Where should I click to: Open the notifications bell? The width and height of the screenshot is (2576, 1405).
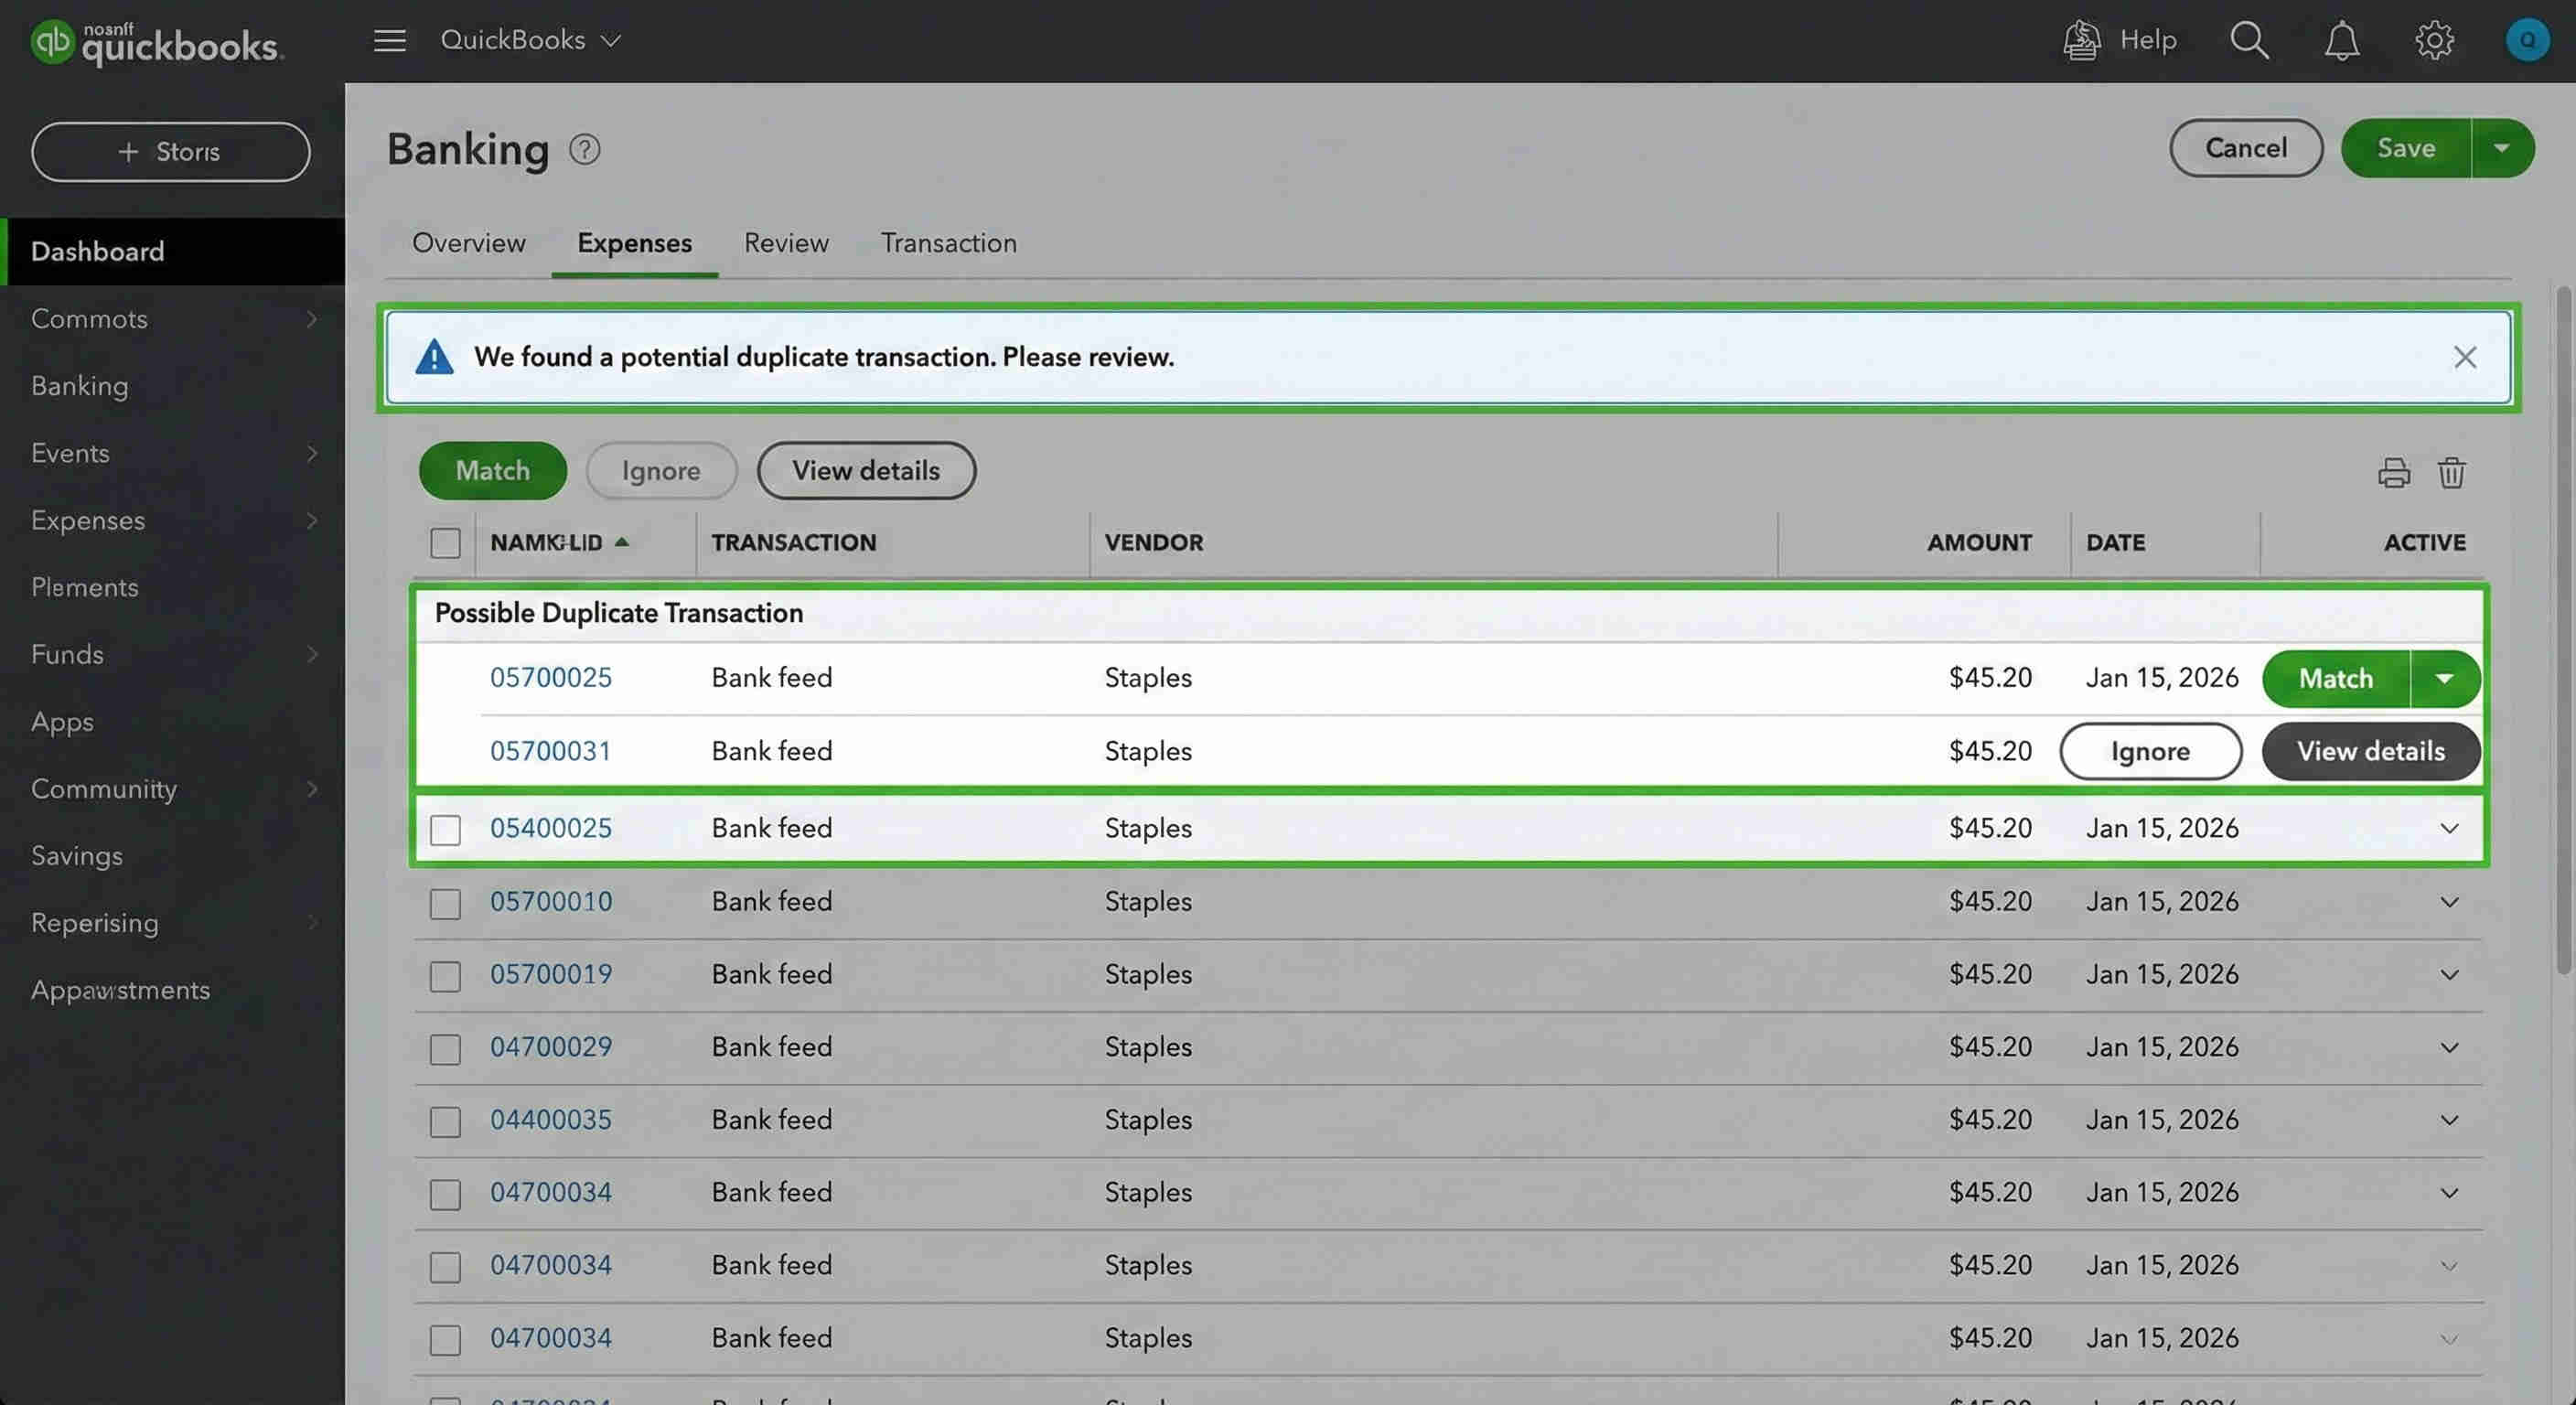2341,40
